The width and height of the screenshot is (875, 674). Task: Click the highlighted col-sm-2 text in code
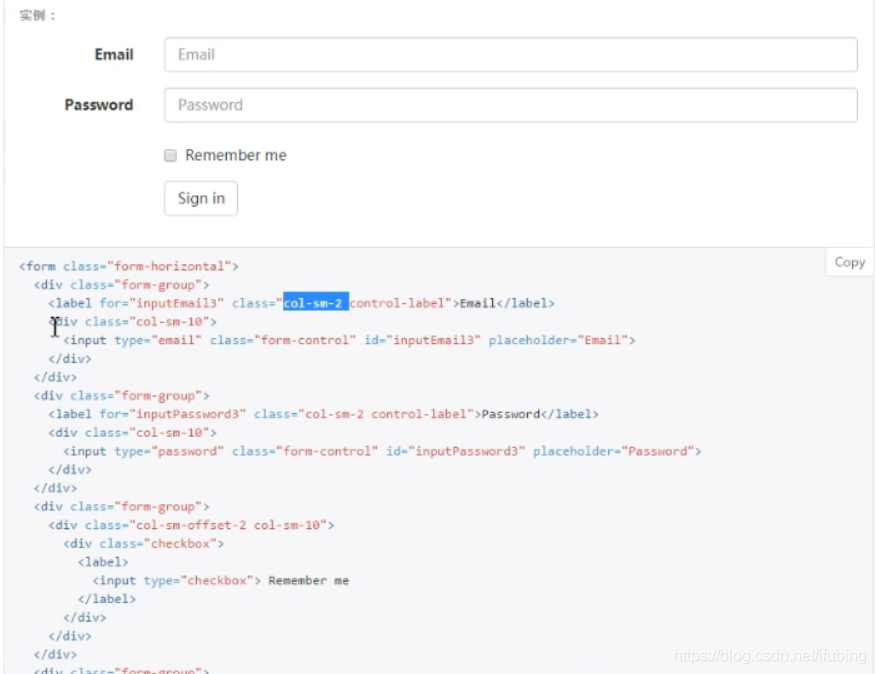click(315, 303)
